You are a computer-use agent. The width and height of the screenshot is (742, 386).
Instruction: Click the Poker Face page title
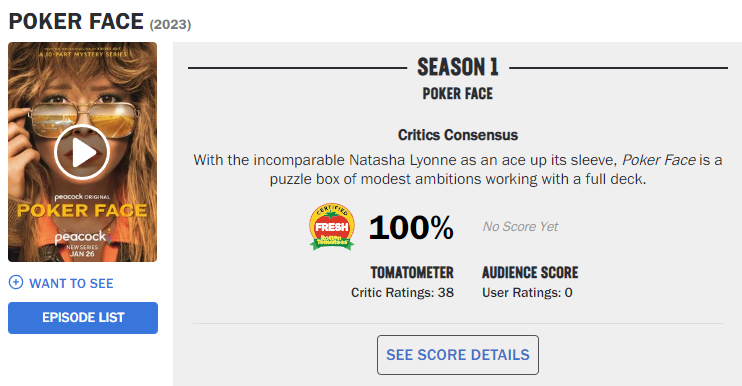point(76,21)
